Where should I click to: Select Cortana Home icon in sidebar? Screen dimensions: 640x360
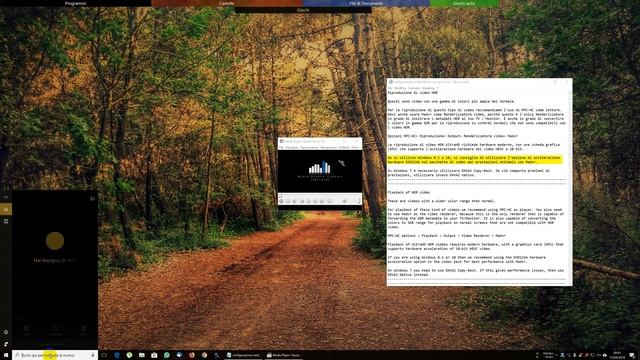6,209
